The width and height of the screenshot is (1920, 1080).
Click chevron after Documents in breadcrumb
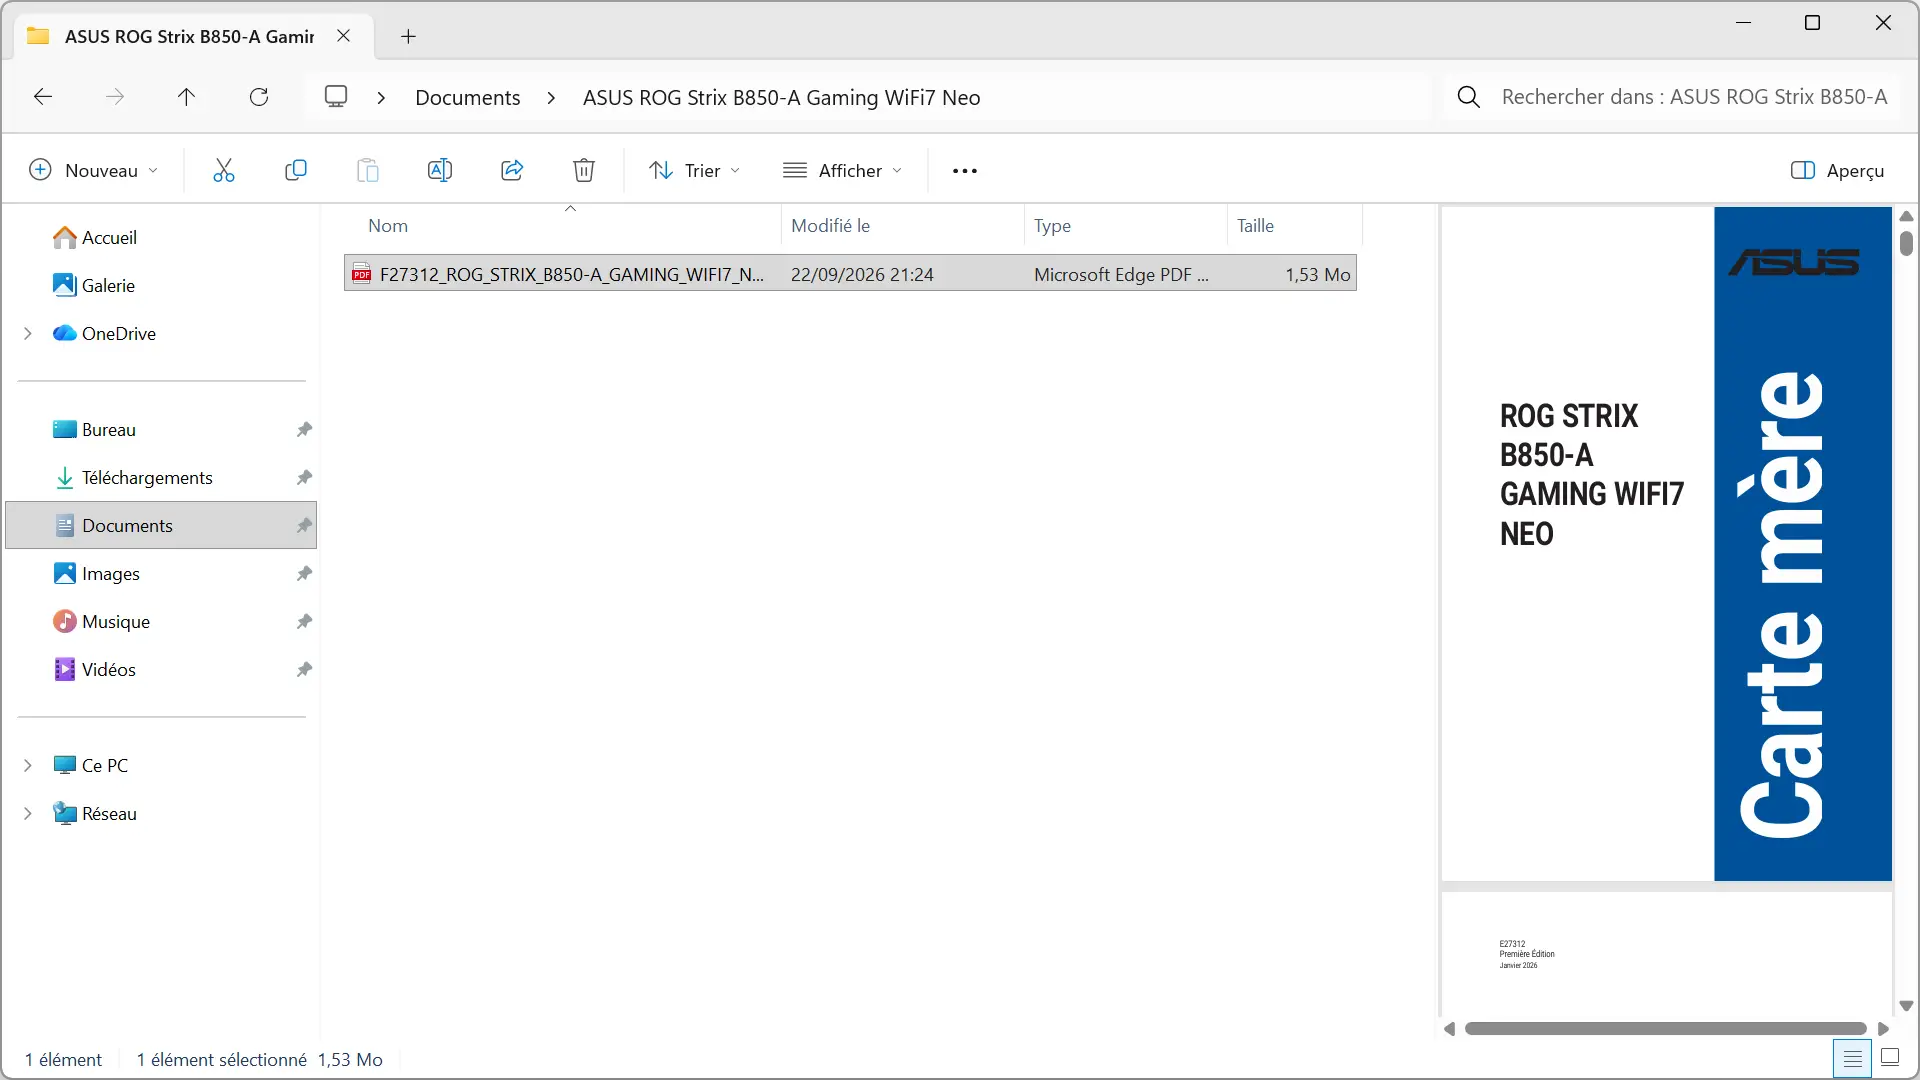(551, 97)
